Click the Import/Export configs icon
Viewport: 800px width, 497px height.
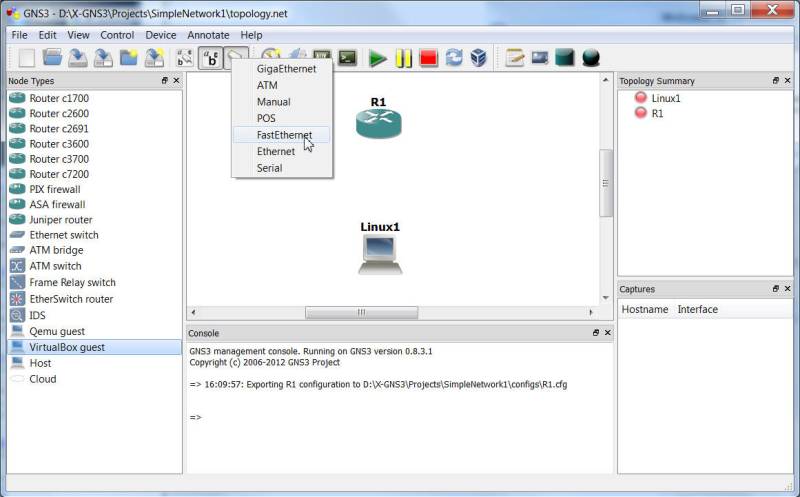[154, 58]
